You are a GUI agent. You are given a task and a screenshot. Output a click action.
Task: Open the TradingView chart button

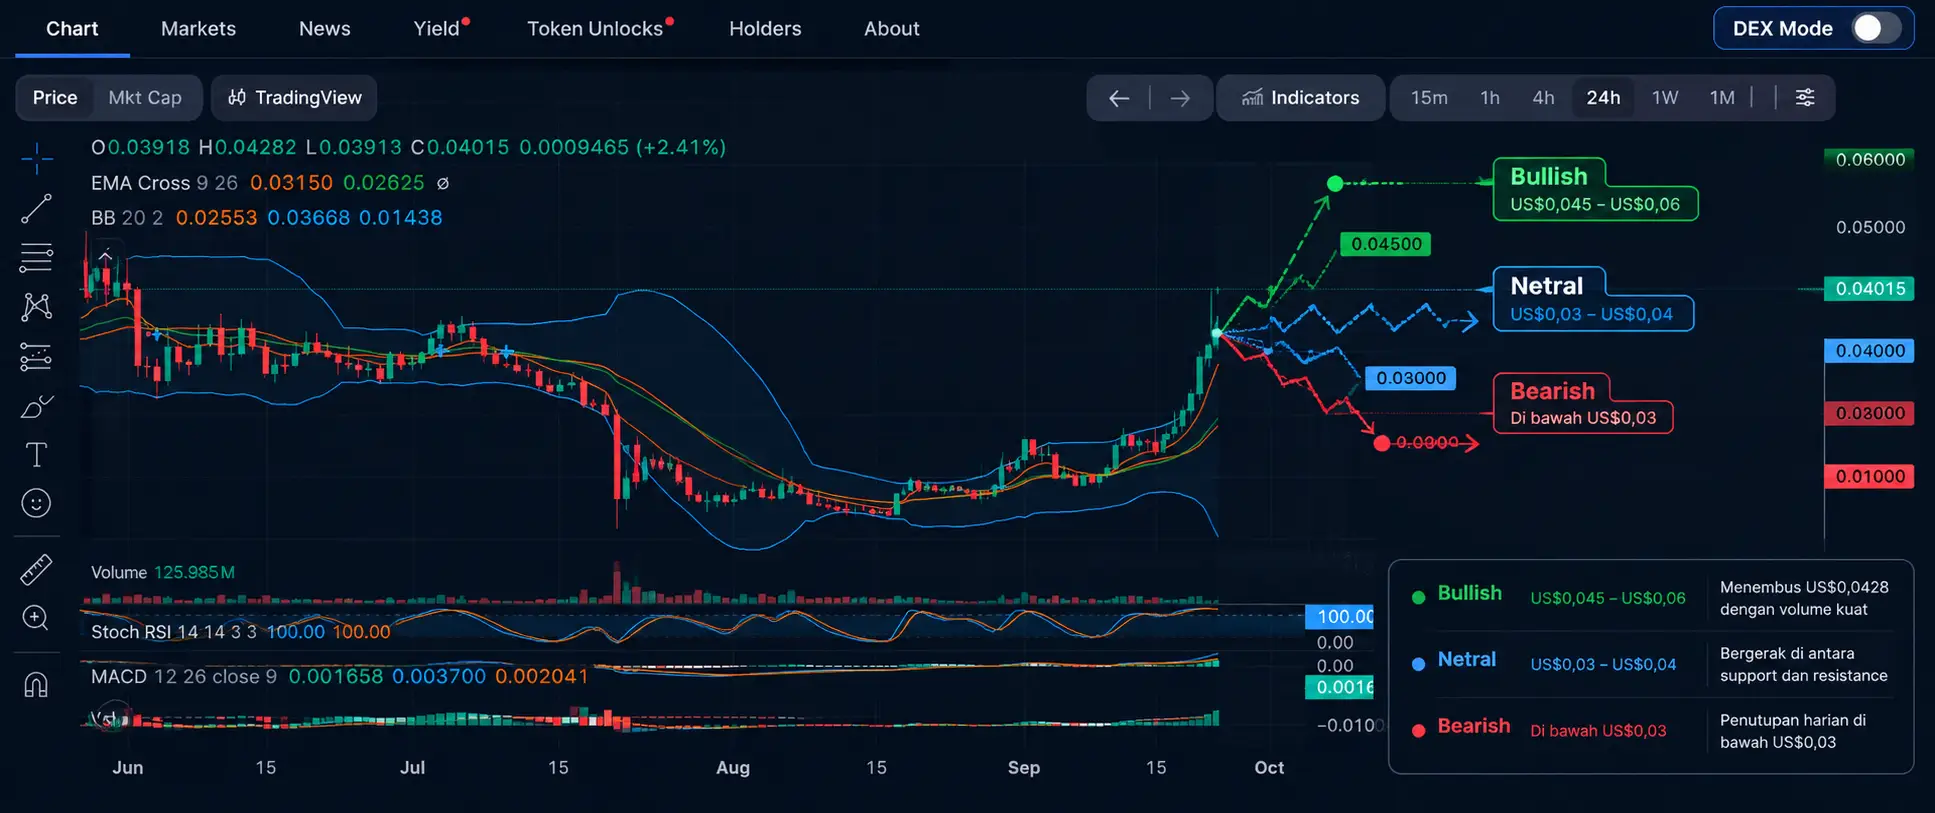click(x=294, y=97)
